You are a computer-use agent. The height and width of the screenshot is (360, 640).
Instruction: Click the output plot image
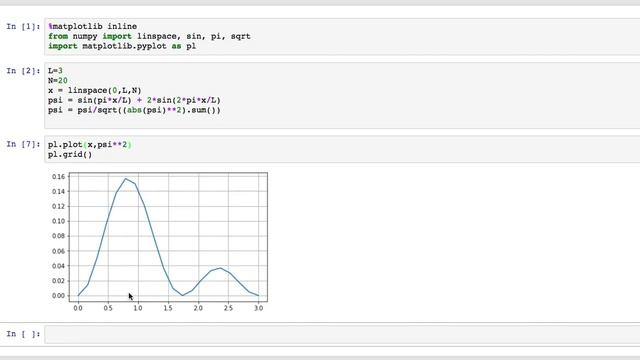click(x=159, y=242)
